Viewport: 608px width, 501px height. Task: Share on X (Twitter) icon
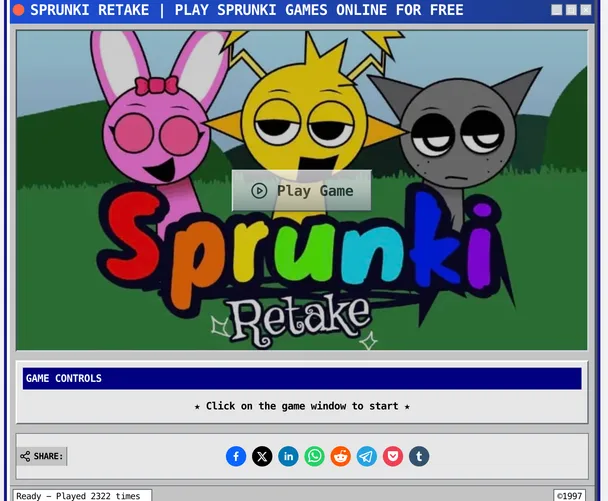click(x=262, y=456)
